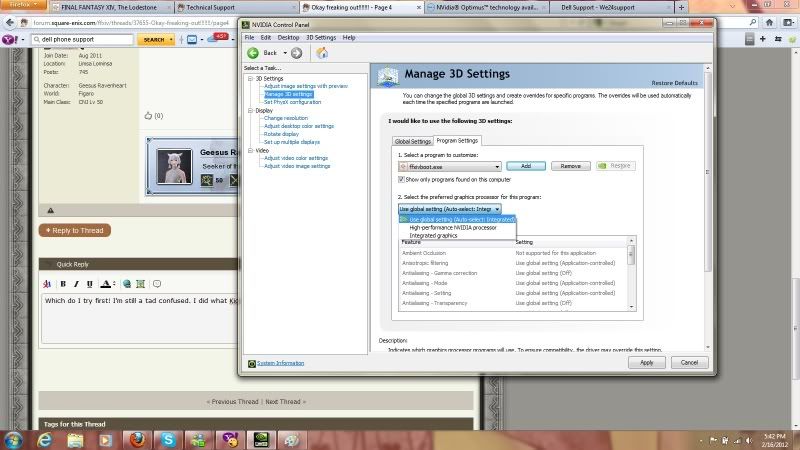The width and height of the screenshot is (800, 450).
Task: Click the NVIDIA main panel vertical scrollbar
Action: (x=707, y=207)
